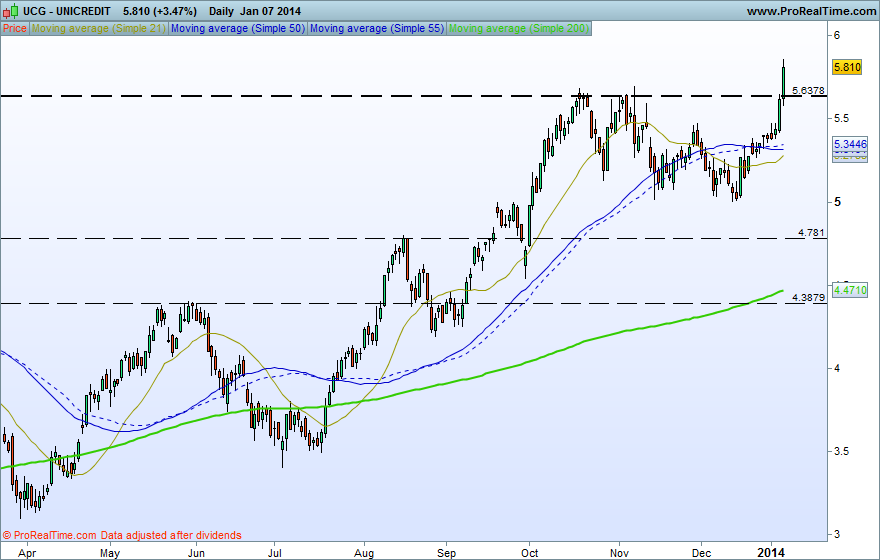Select Moving average (Simple 50) legend label
880x560 pixels.
point(238,28)
